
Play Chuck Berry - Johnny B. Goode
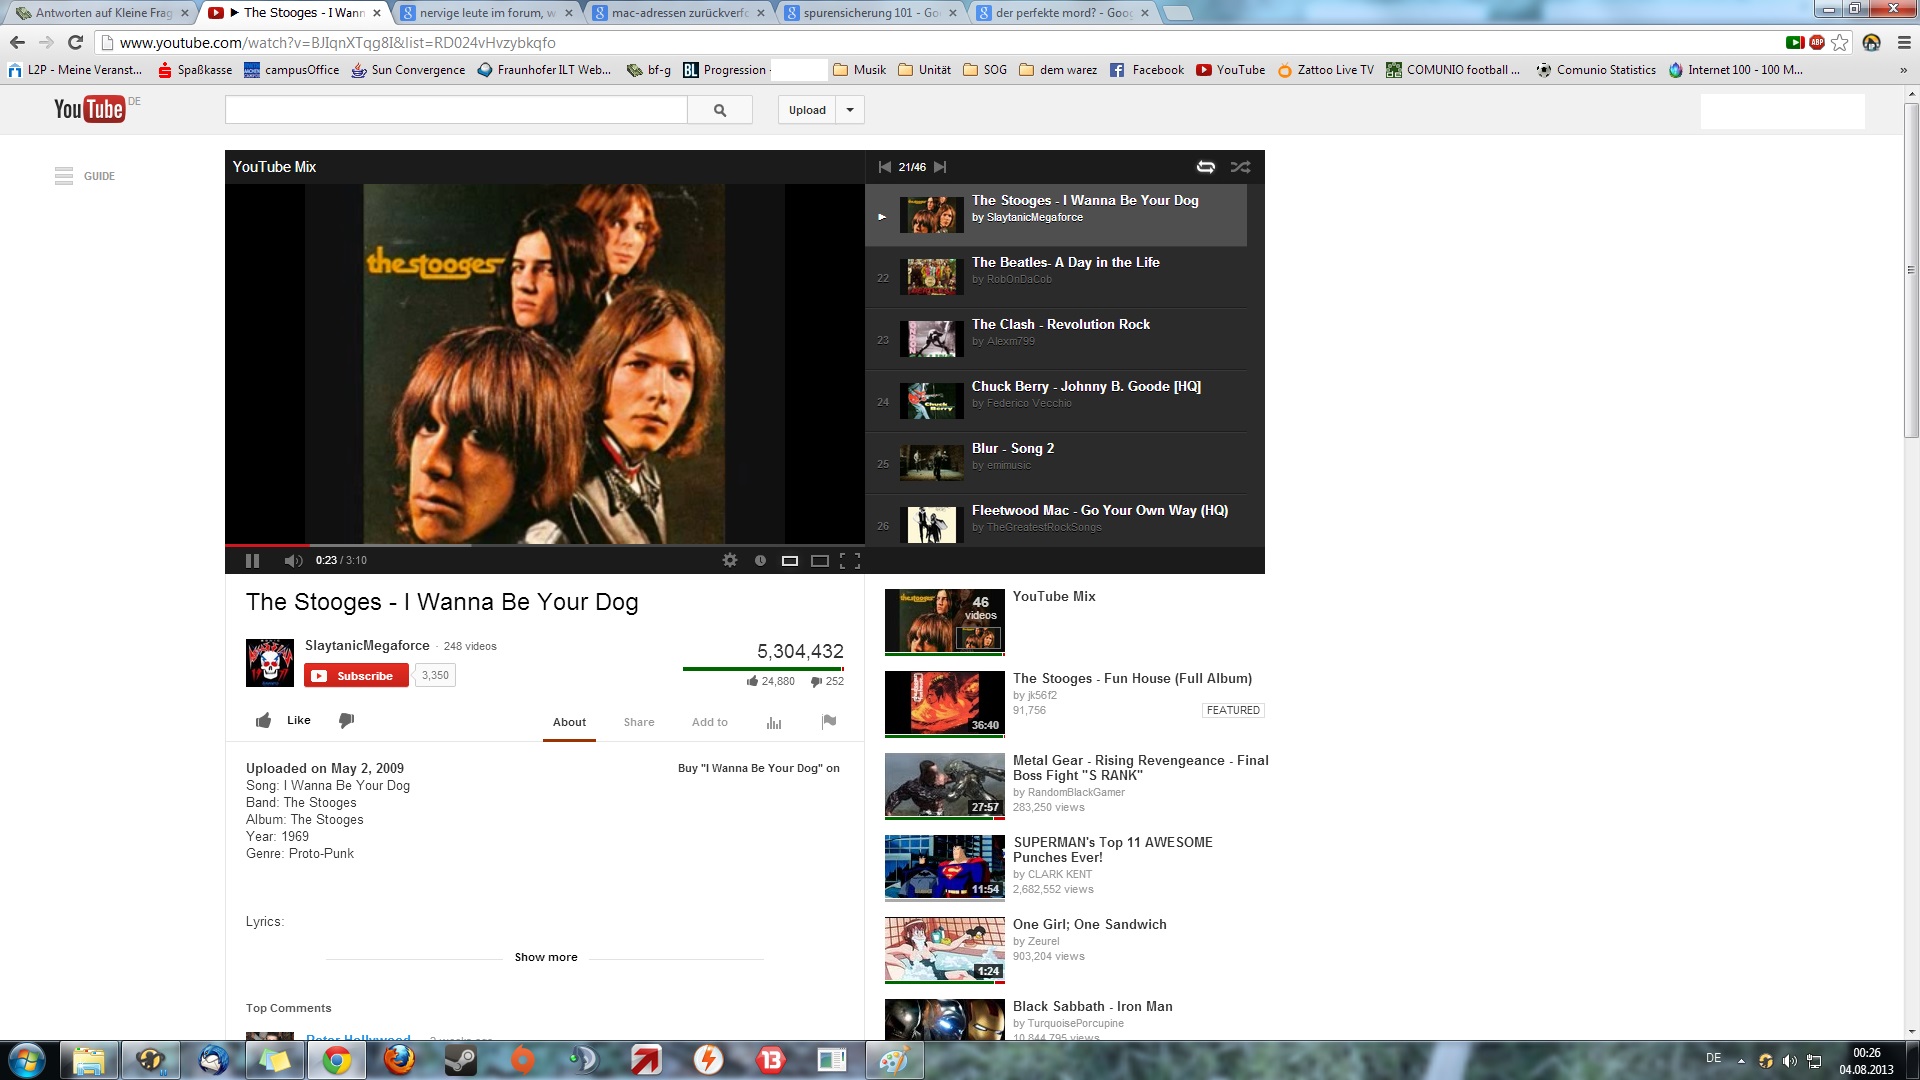[1056, 401]
